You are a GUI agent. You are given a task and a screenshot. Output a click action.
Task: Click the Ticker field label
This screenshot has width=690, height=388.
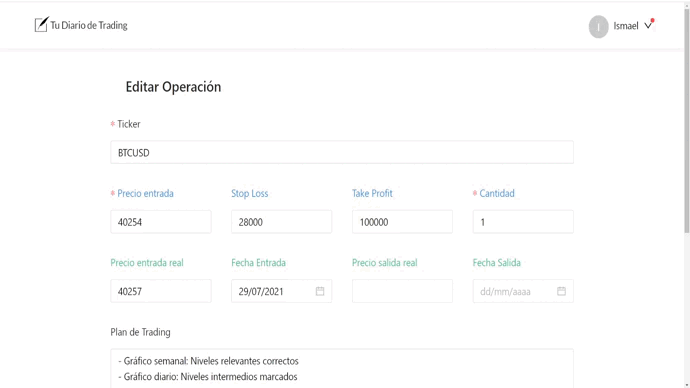[x=128, y=124]
